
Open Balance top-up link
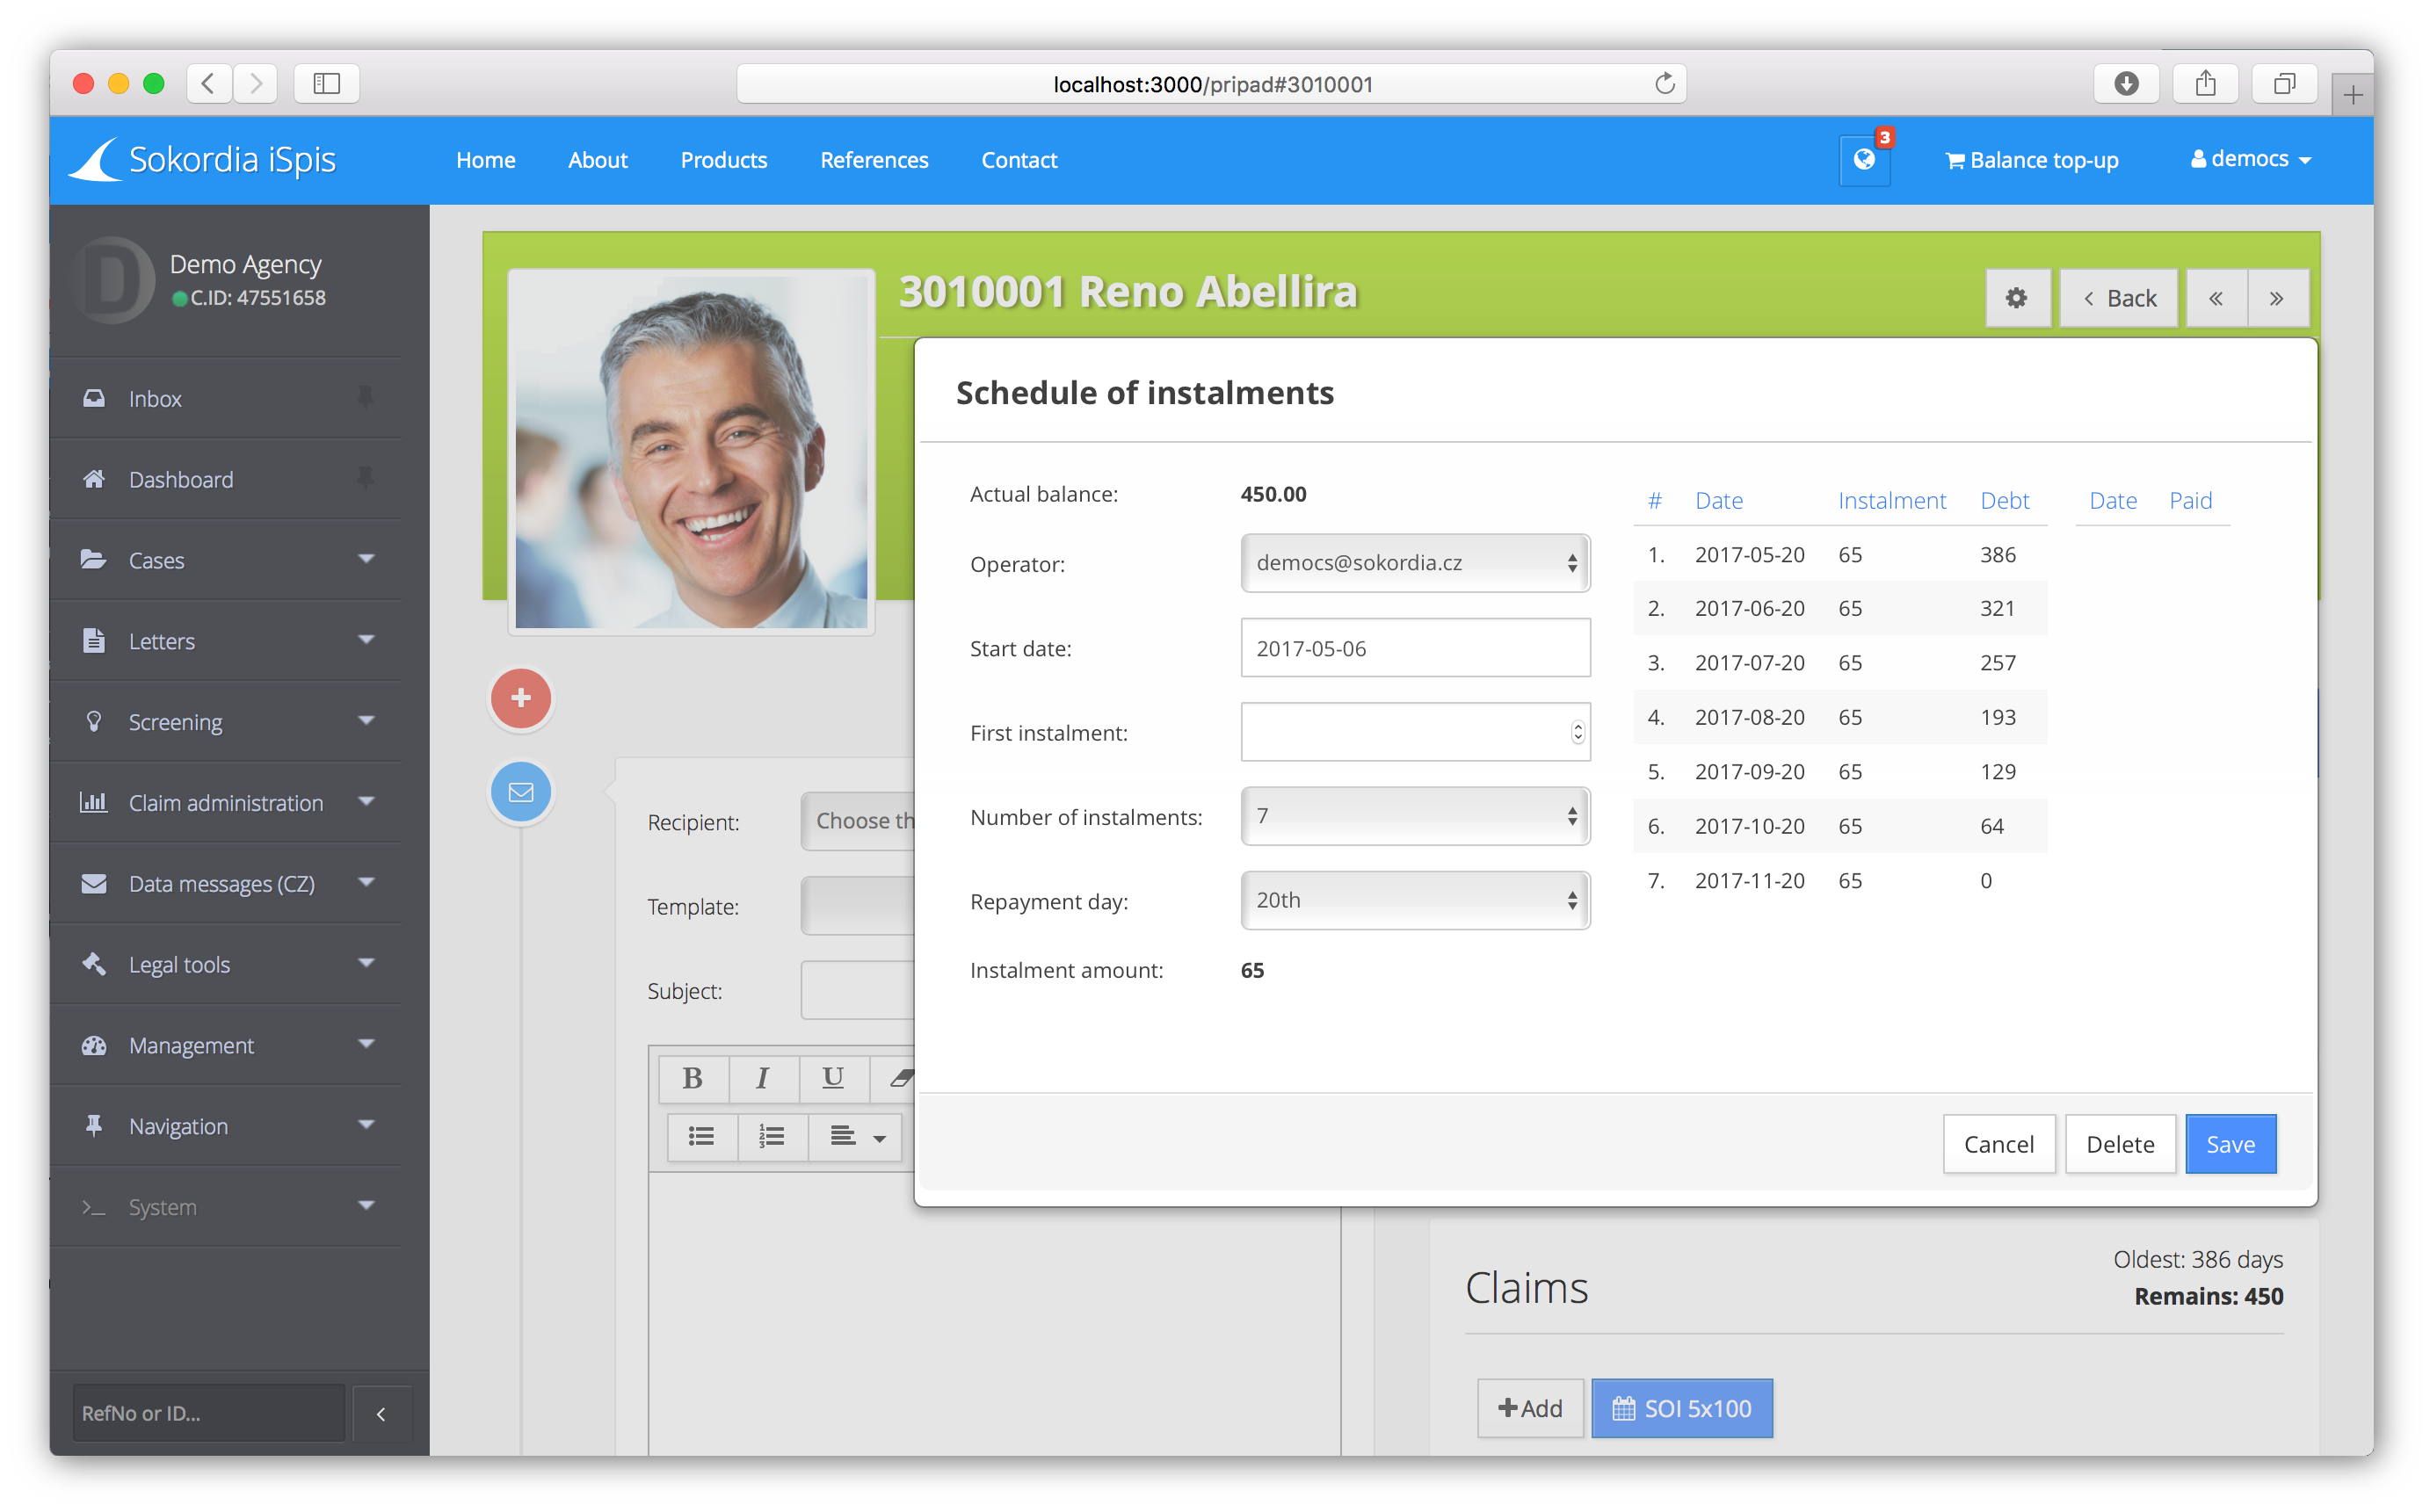pos(2031,160)
